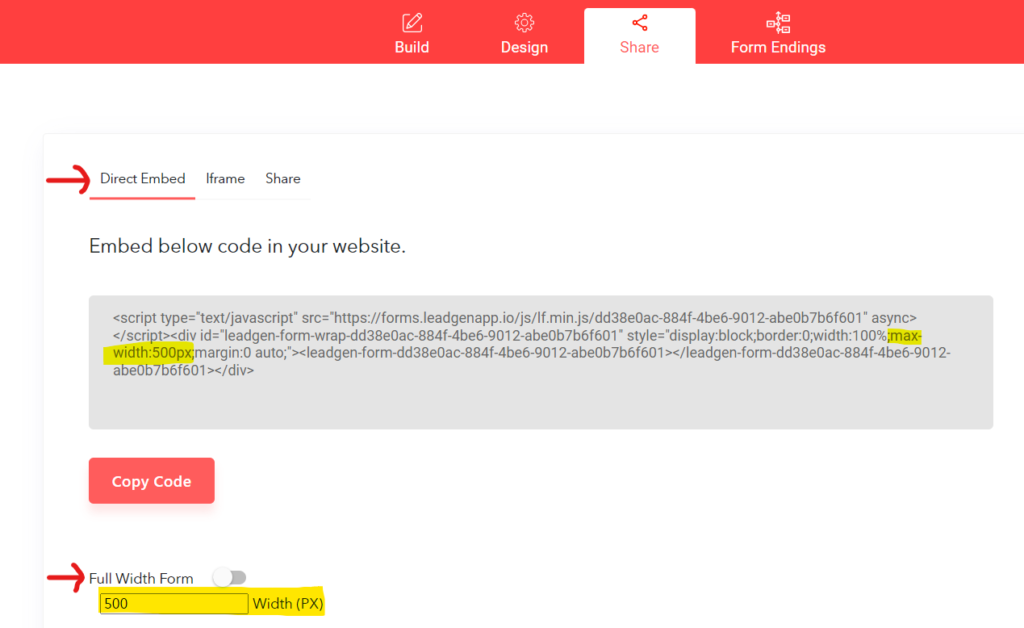Screen dimensions: 1024x628
Task: Click the 'Full Width Form' label
Action: pos(141,578)
